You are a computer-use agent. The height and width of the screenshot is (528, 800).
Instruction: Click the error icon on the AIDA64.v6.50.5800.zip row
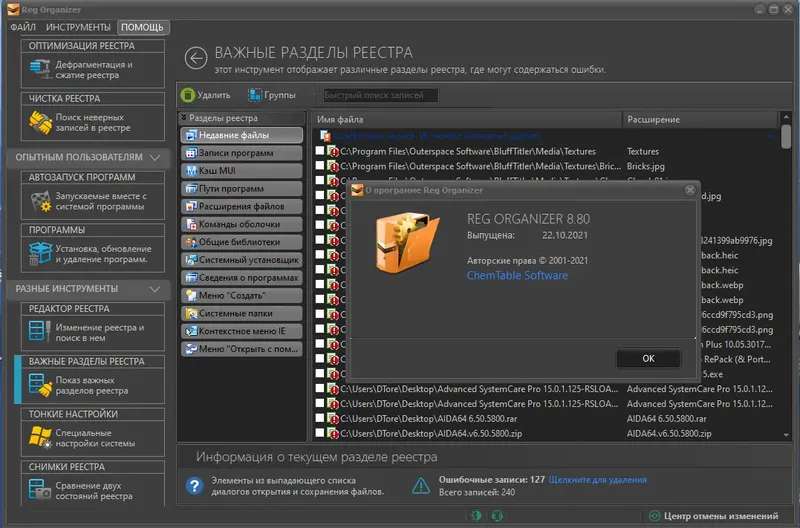(x=333, y=433)
